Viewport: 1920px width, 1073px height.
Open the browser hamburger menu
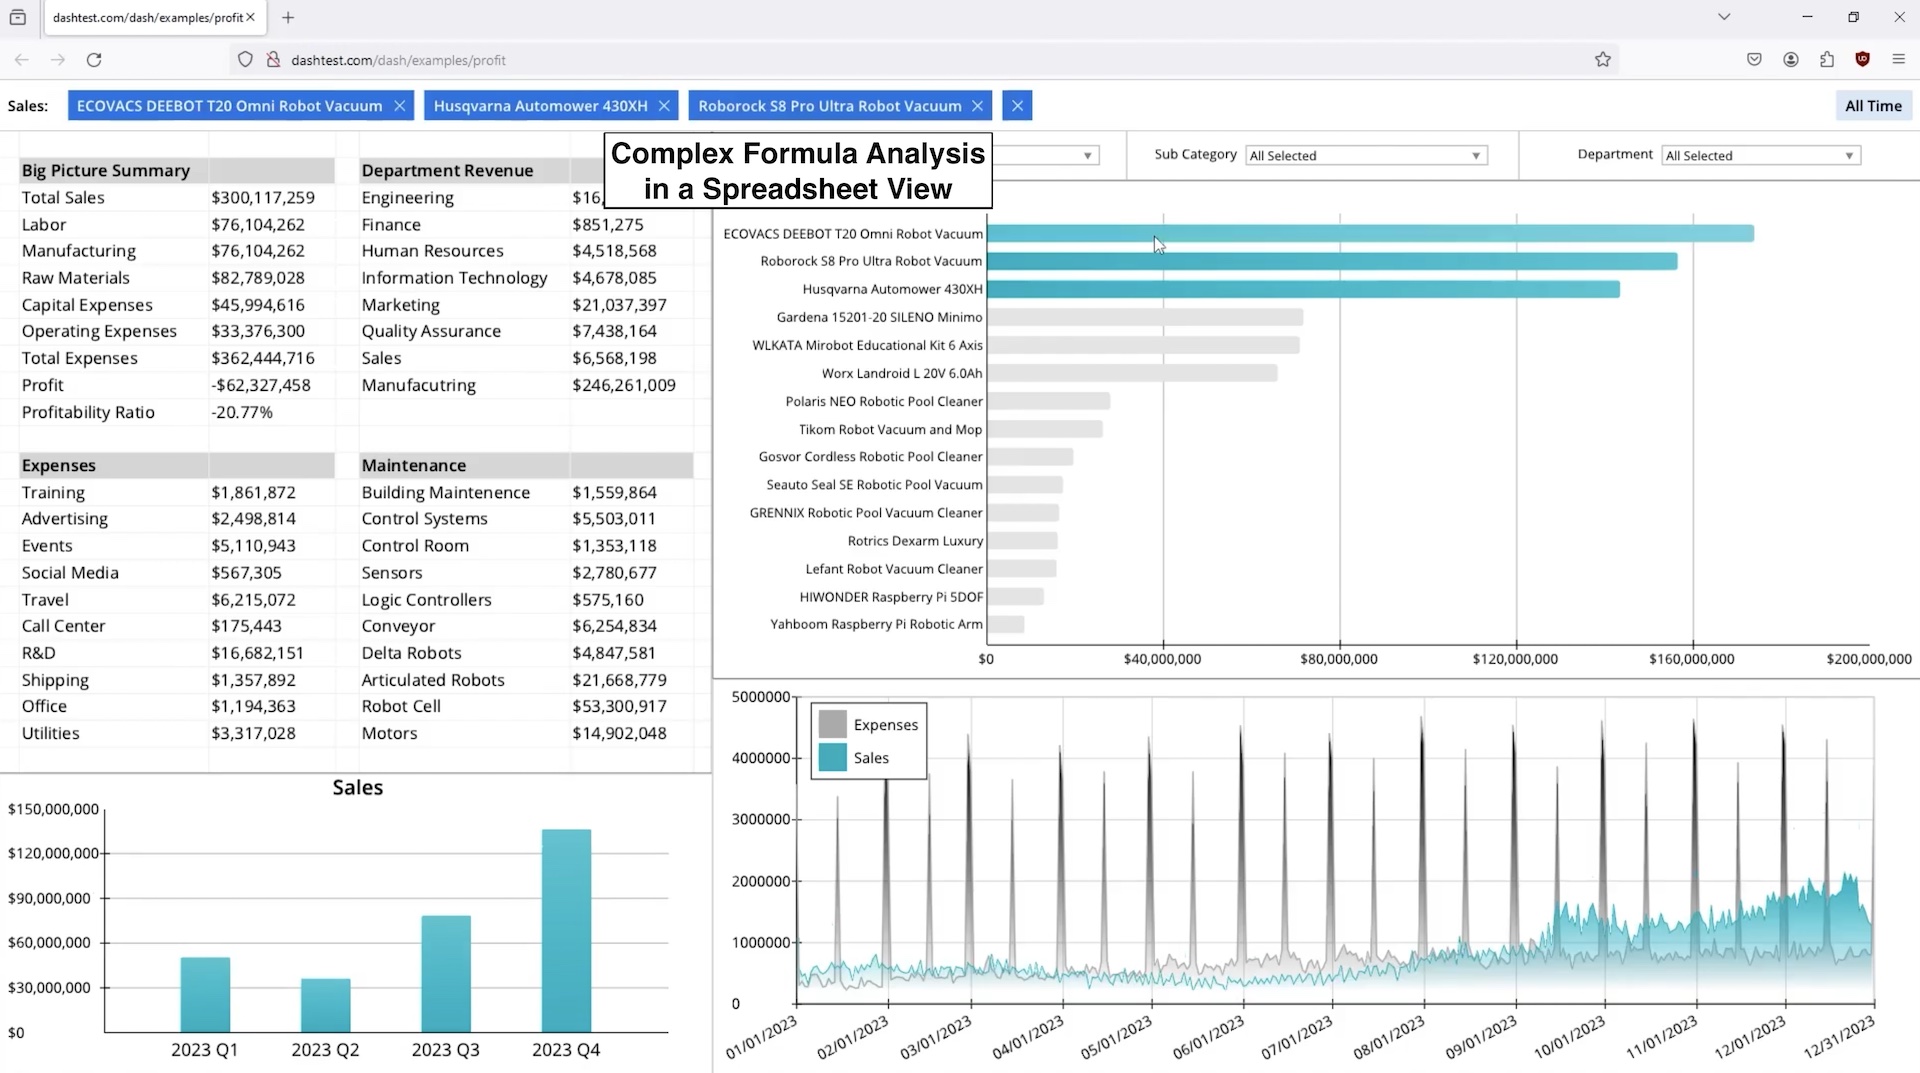pos(1898,59)
